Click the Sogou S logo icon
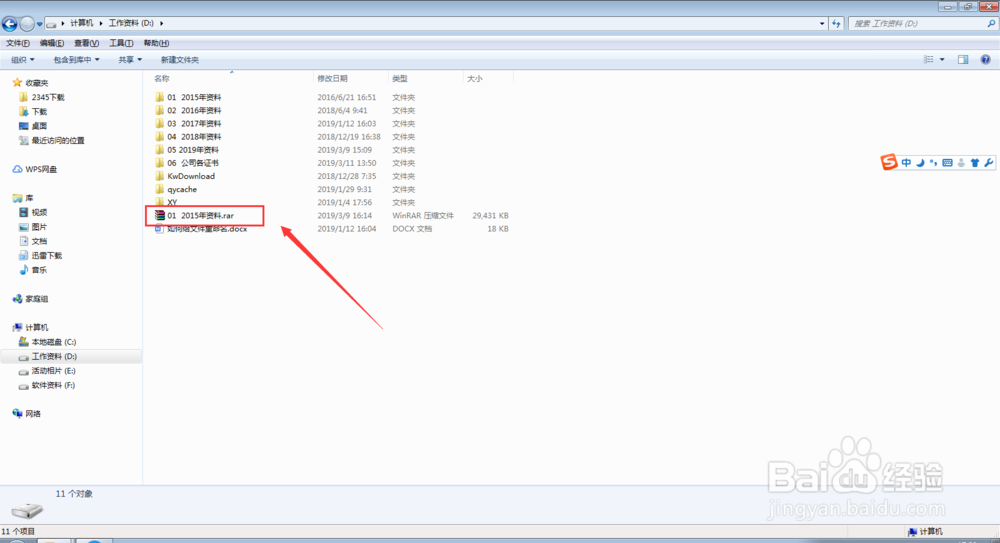The width and height of the screenshot is (1000, 543). tap(889, 163)
